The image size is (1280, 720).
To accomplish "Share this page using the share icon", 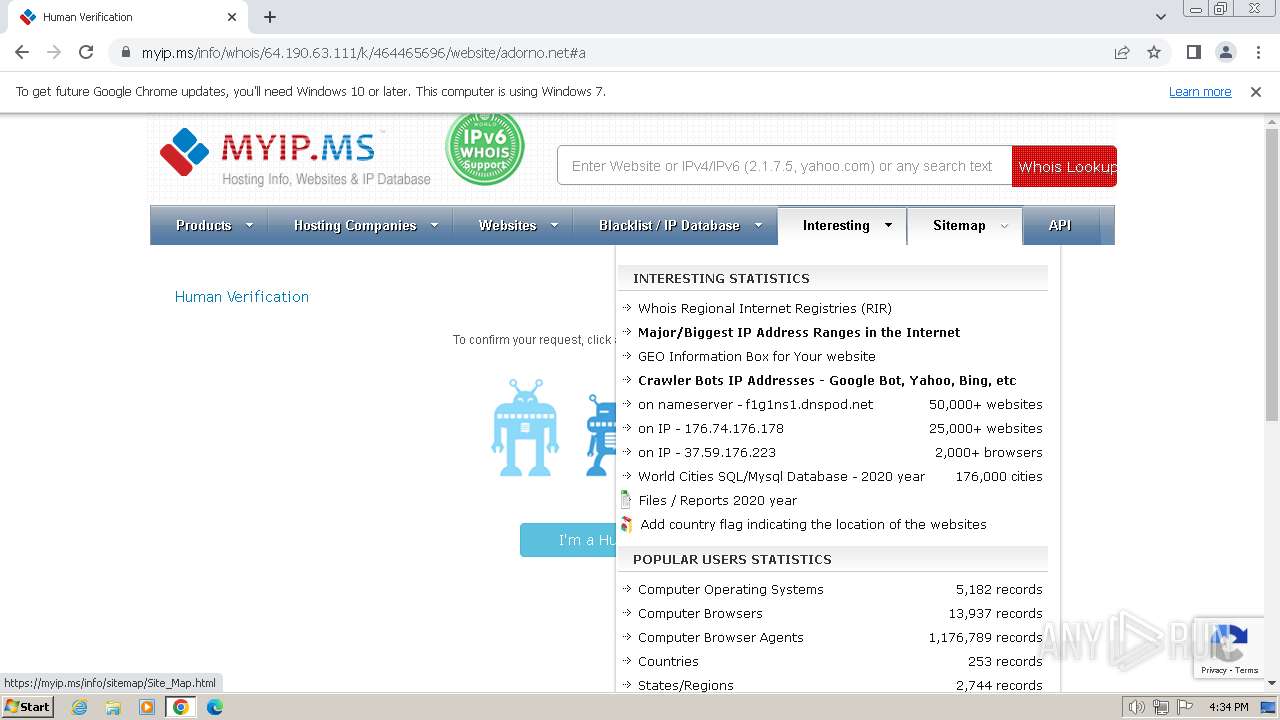I will pyautogui.click(x=1122, y=52).
